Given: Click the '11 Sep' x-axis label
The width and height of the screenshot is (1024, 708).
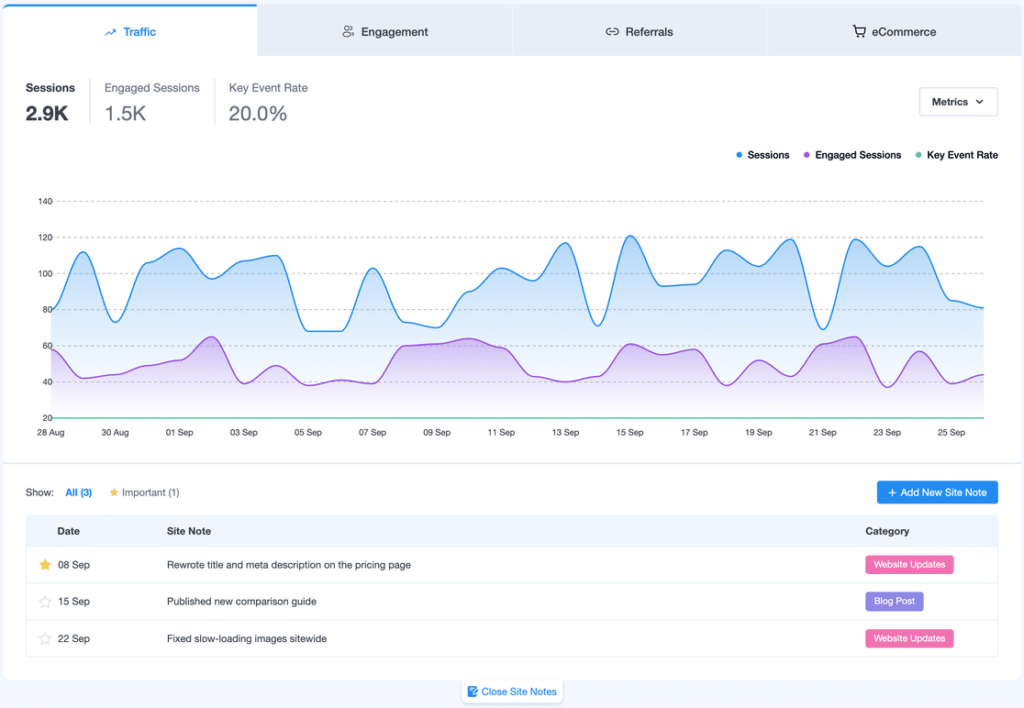Looking at the screenshot, I should (x=501, y=432).
